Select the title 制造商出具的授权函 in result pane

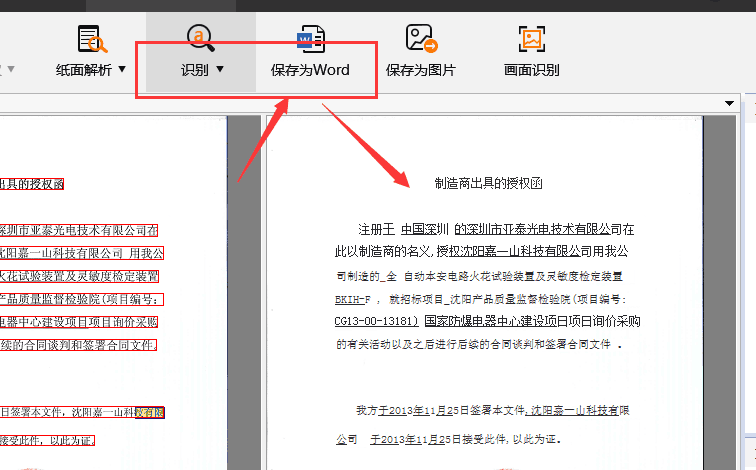pyautogui.click(x=488, y=183)
